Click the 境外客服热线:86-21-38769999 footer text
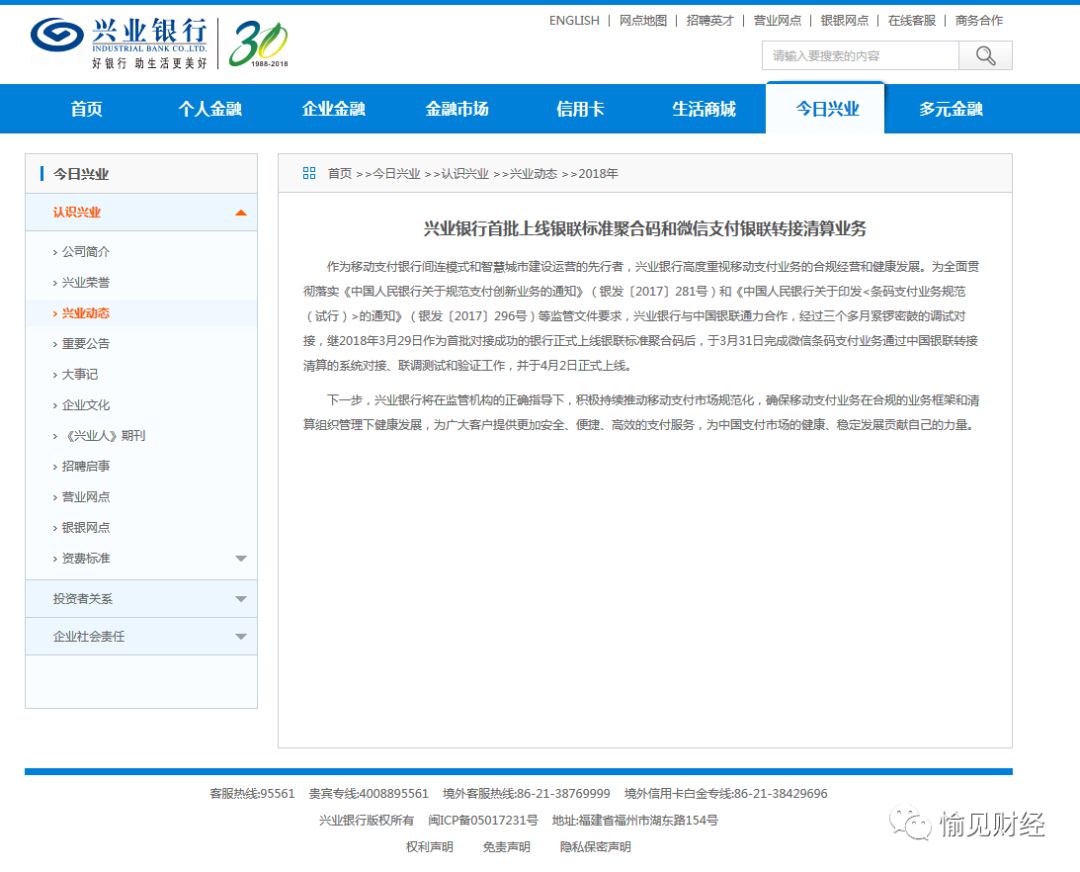 pyautogui.click(x=526, y=793)
